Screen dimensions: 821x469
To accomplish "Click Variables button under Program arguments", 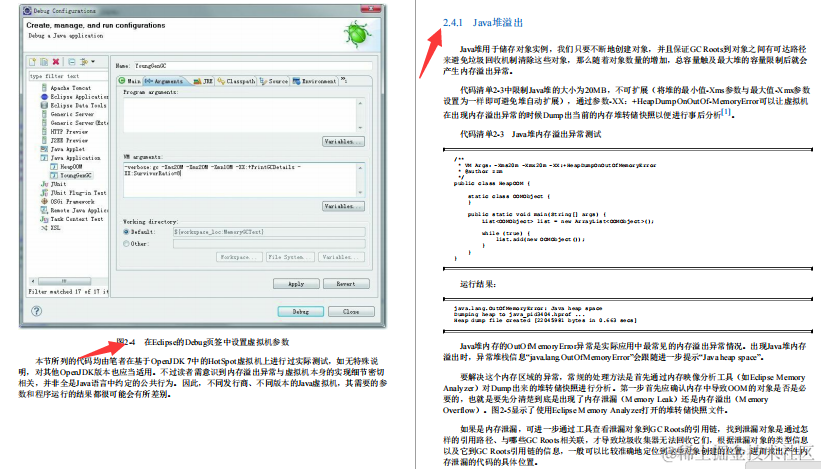I will click(343, 141).
